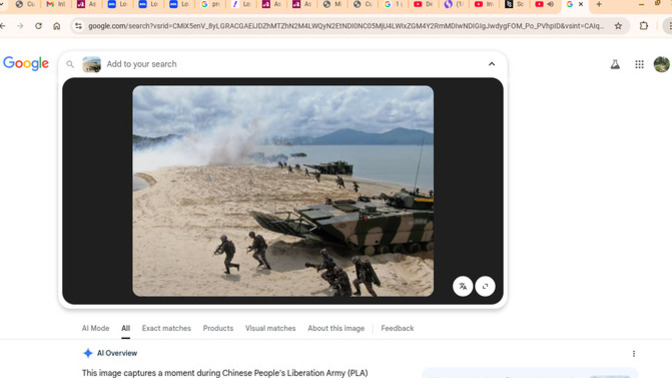
Task: Click the Feedback link
Action: point(397,328)
